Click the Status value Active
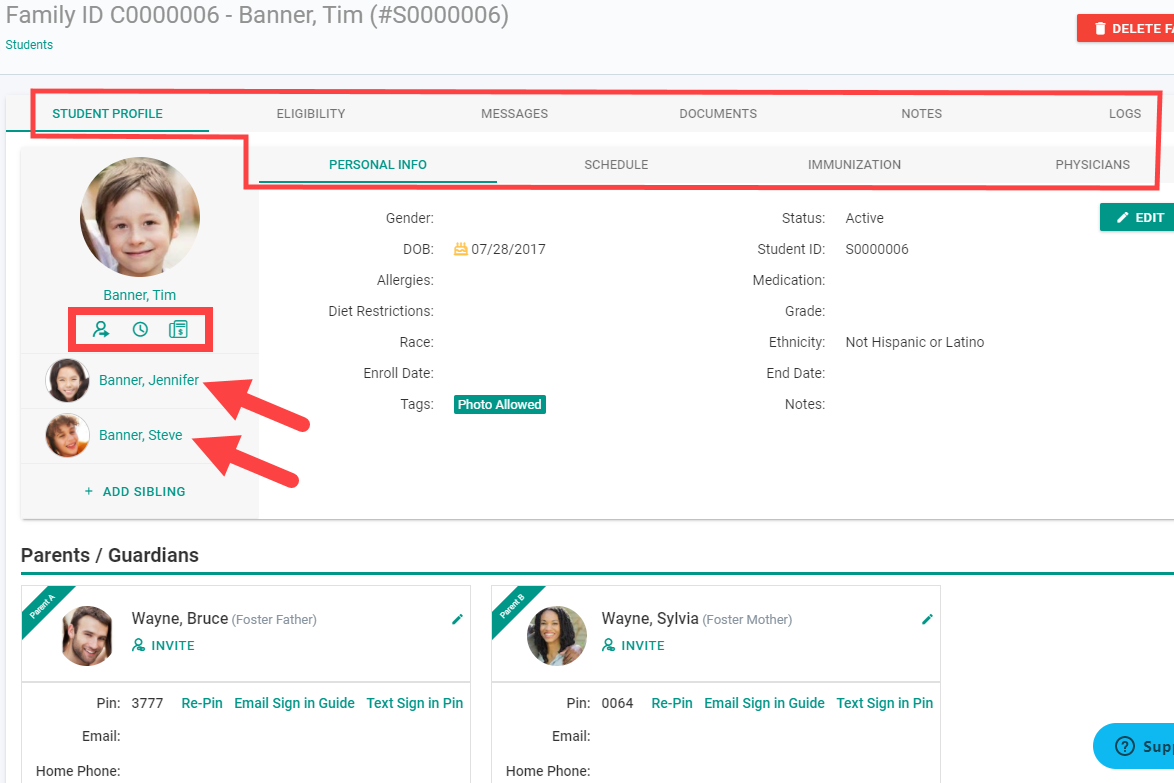 865,218
